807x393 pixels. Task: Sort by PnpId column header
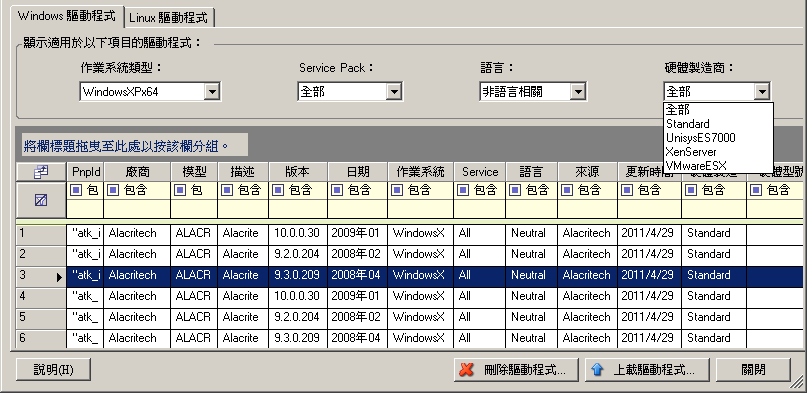point(85,172)
